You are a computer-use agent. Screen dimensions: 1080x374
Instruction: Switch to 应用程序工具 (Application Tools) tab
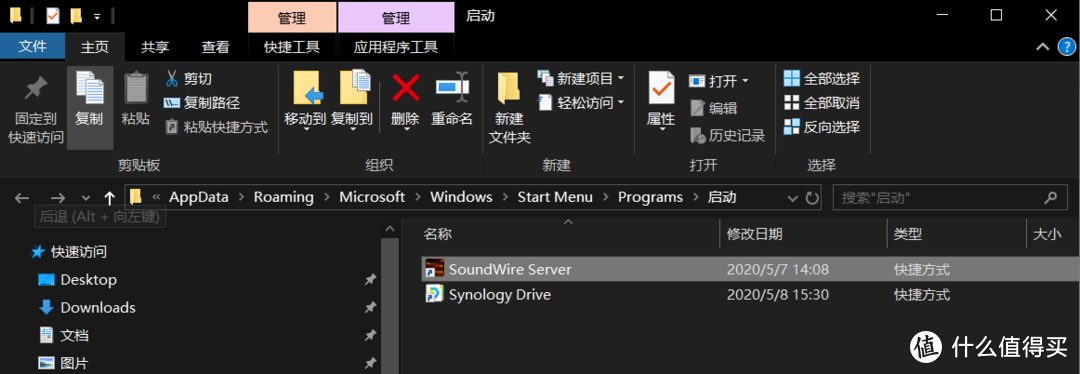pyautogui.click(x=395, y=47)
